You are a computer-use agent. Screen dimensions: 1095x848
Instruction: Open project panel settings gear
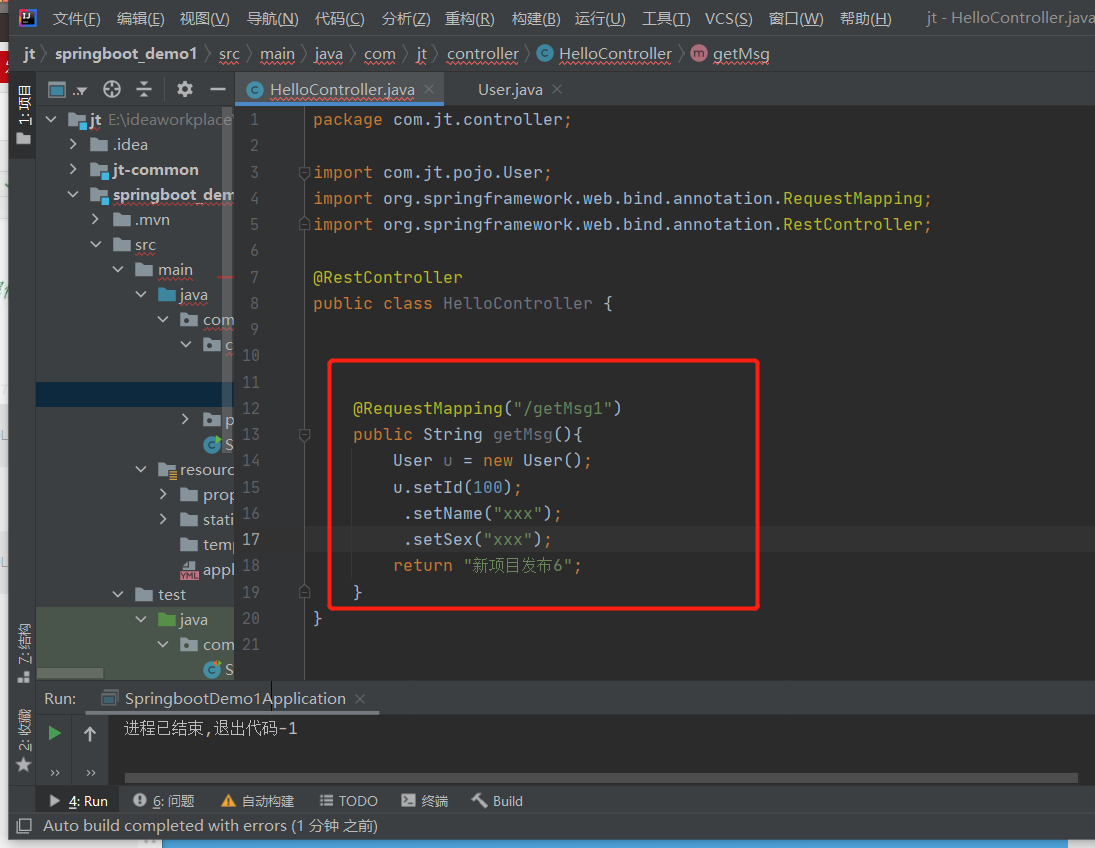point(184,89)
